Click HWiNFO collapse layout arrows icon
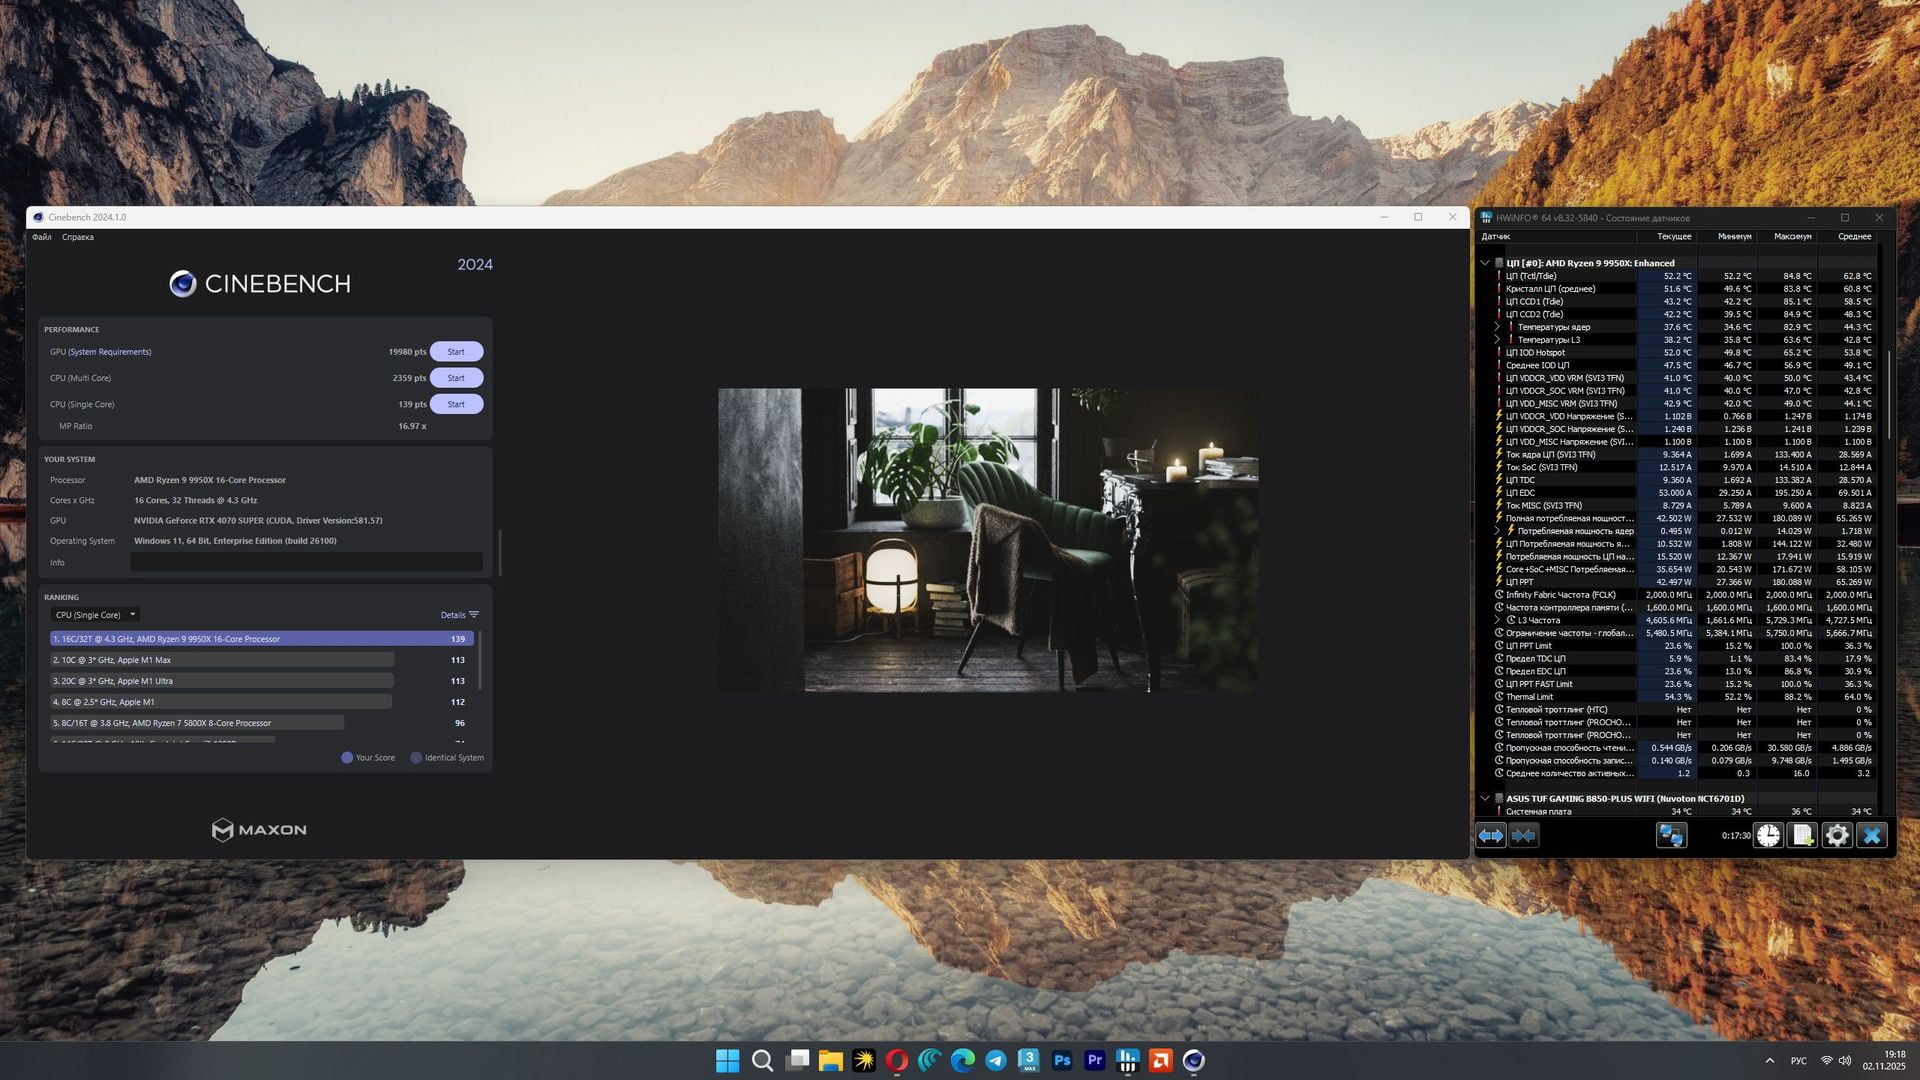Screen dimensions: 1920x1080 (1524, 835)
